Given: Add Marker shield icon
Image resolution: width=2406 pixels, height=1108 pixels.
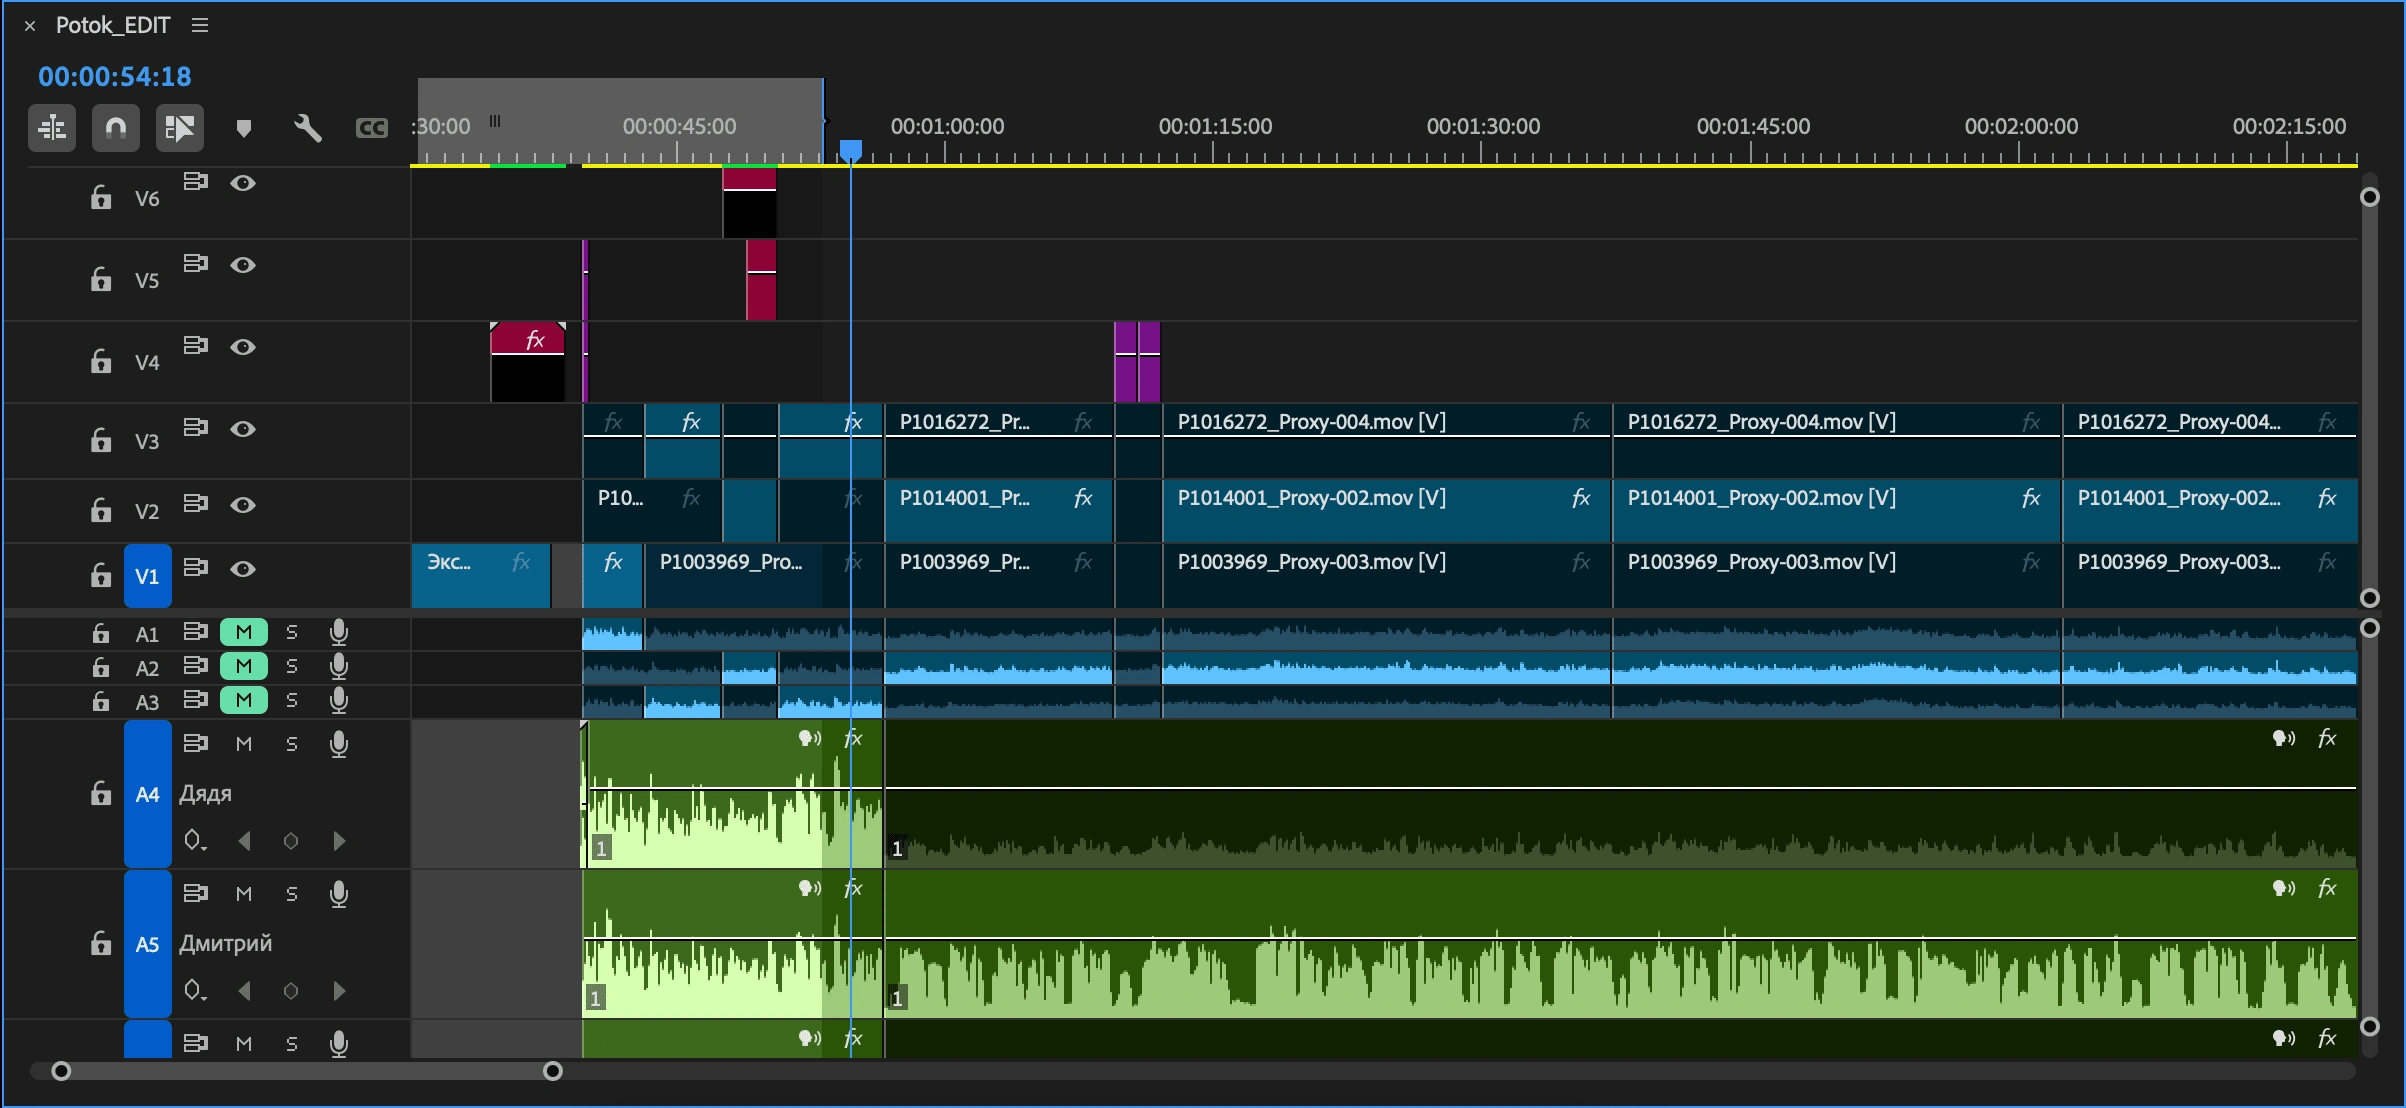Looking at the screenshot, I should (x=244, y=128).
